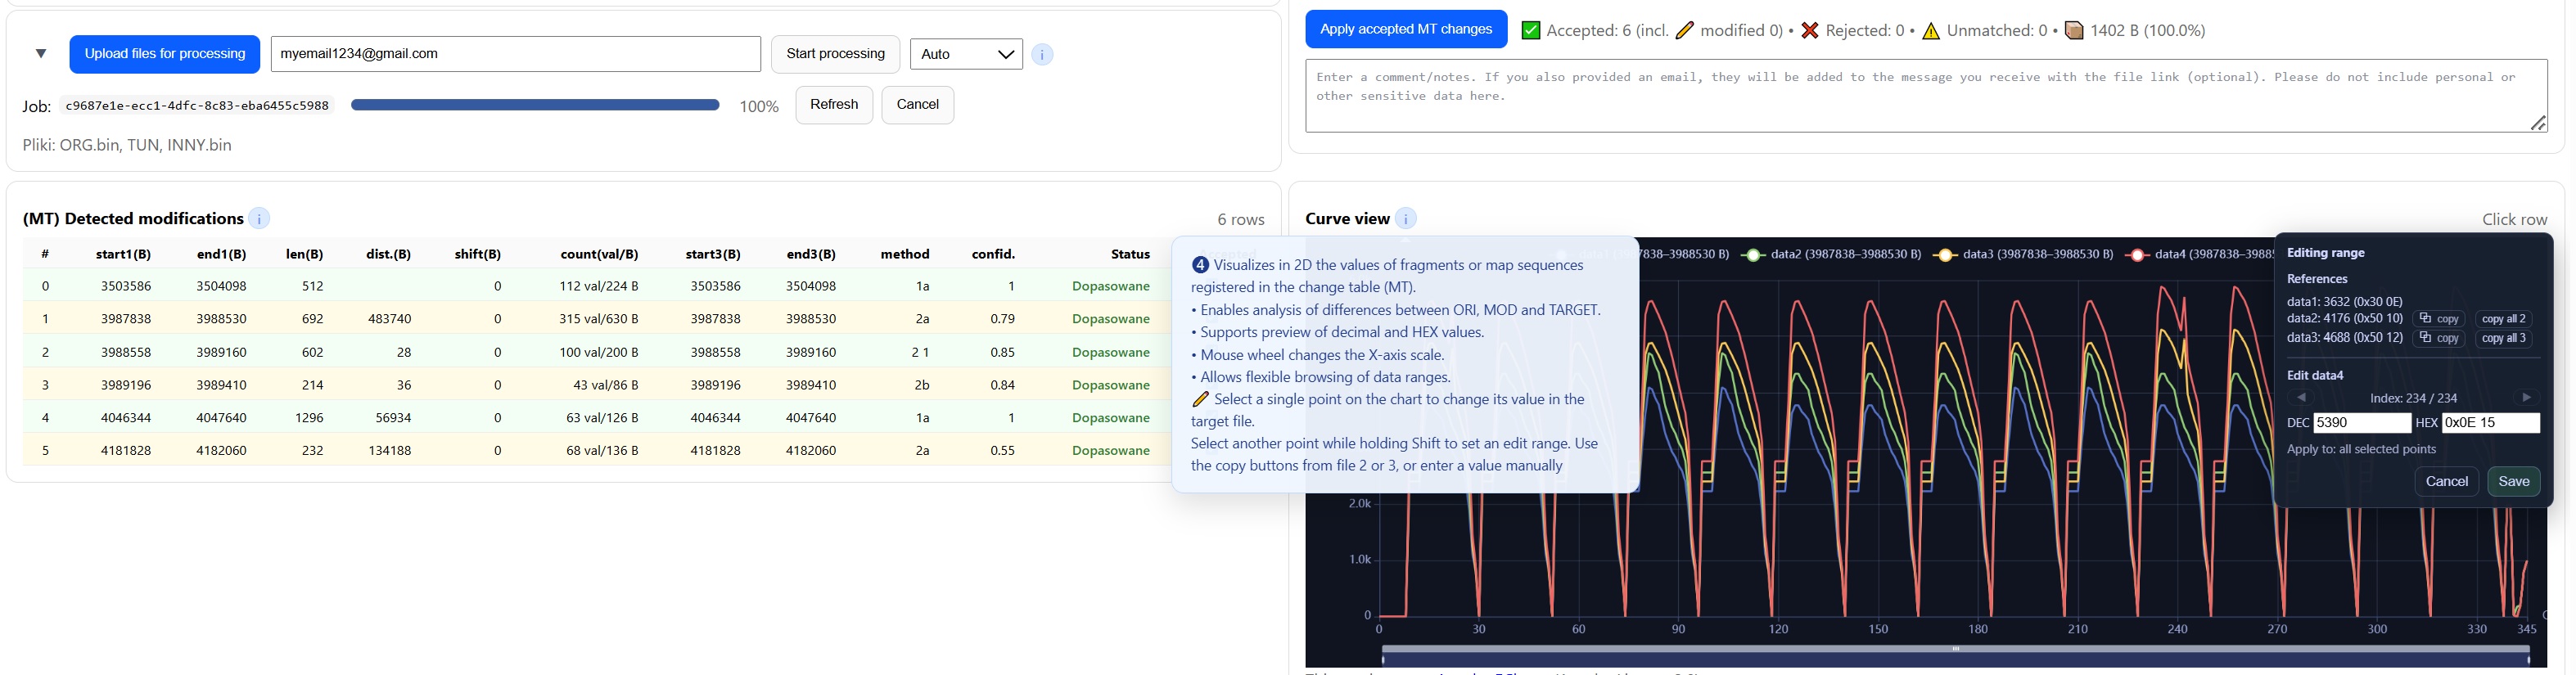Select table row 1 starting at 3987838
Image resolution: width=2576 pixels, height=675 pixels.
click(597, 319)
